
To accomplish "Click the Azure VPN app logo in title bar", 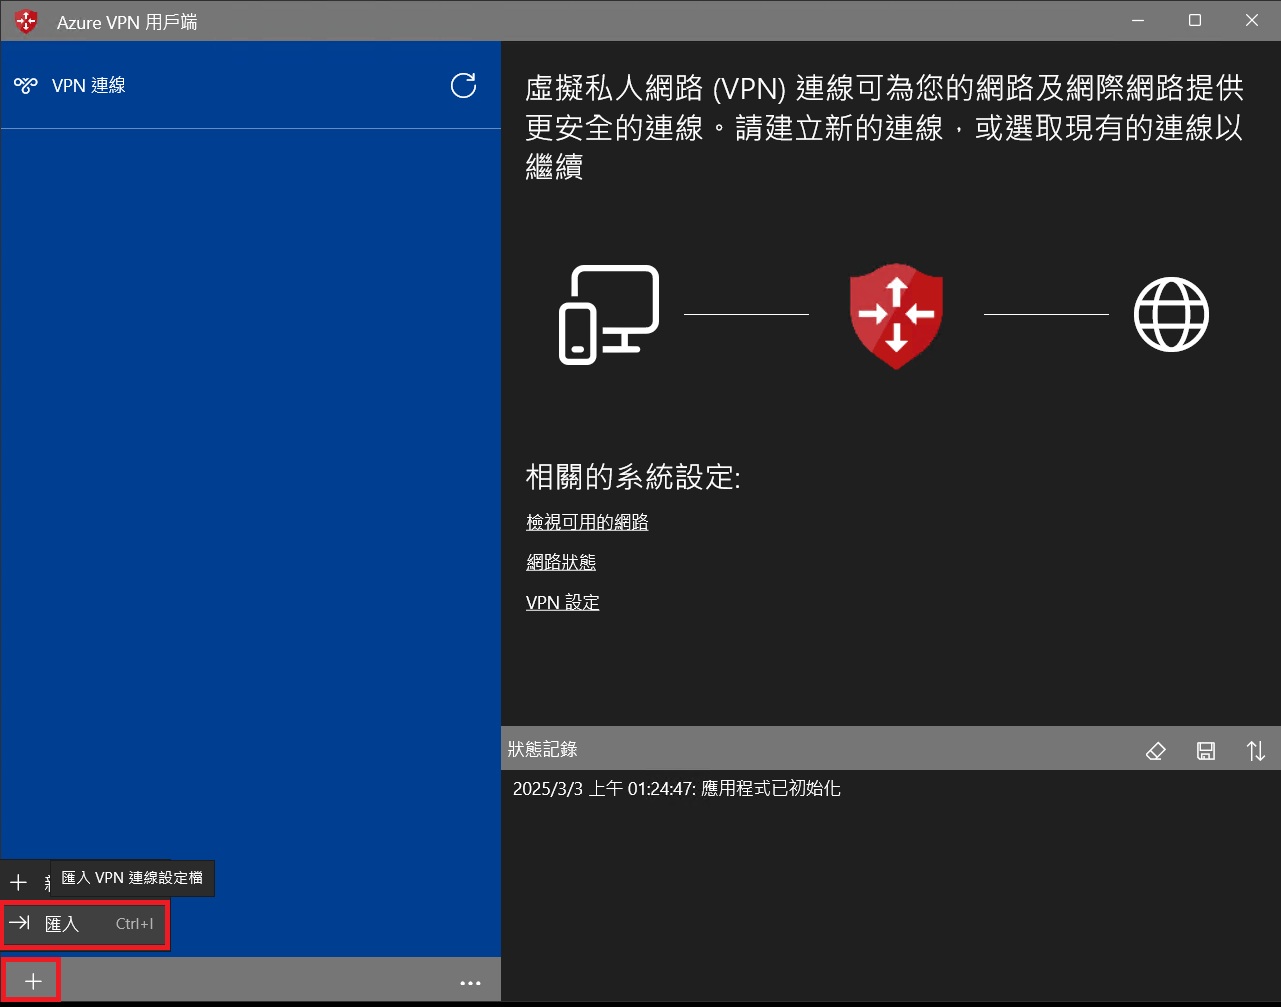I will click(x=27, y=21).
